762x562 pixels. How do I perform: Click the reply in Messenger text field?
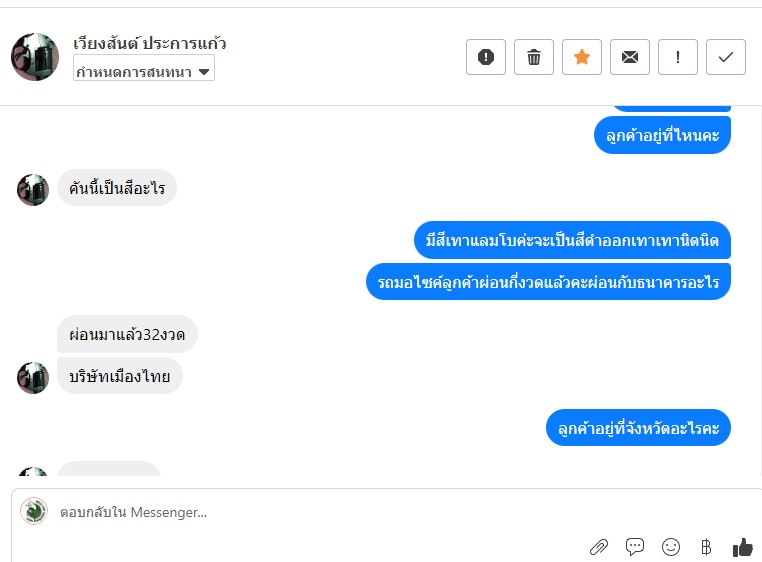300,512
